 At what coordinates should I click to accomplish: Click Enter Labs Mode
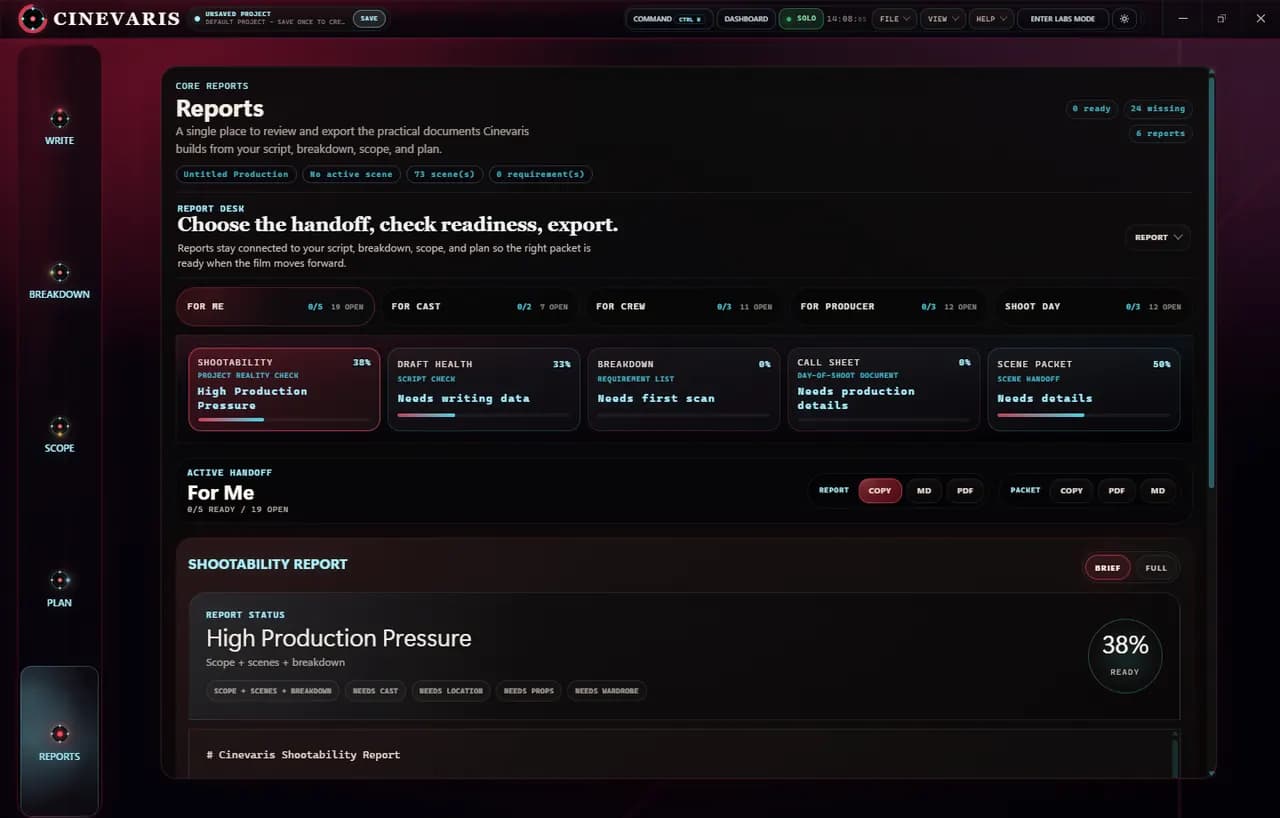(1062, 18)
